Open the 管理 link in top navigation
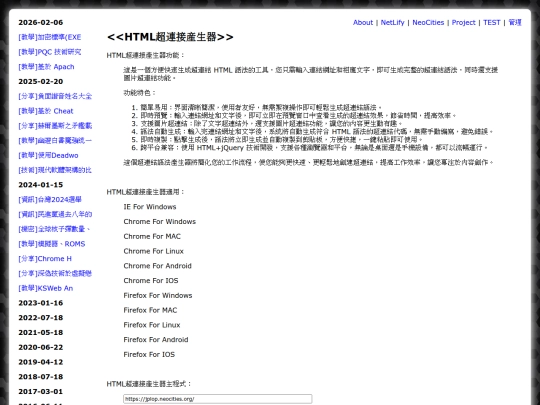This screenshot has height=405, width=540. click(515, 22)
